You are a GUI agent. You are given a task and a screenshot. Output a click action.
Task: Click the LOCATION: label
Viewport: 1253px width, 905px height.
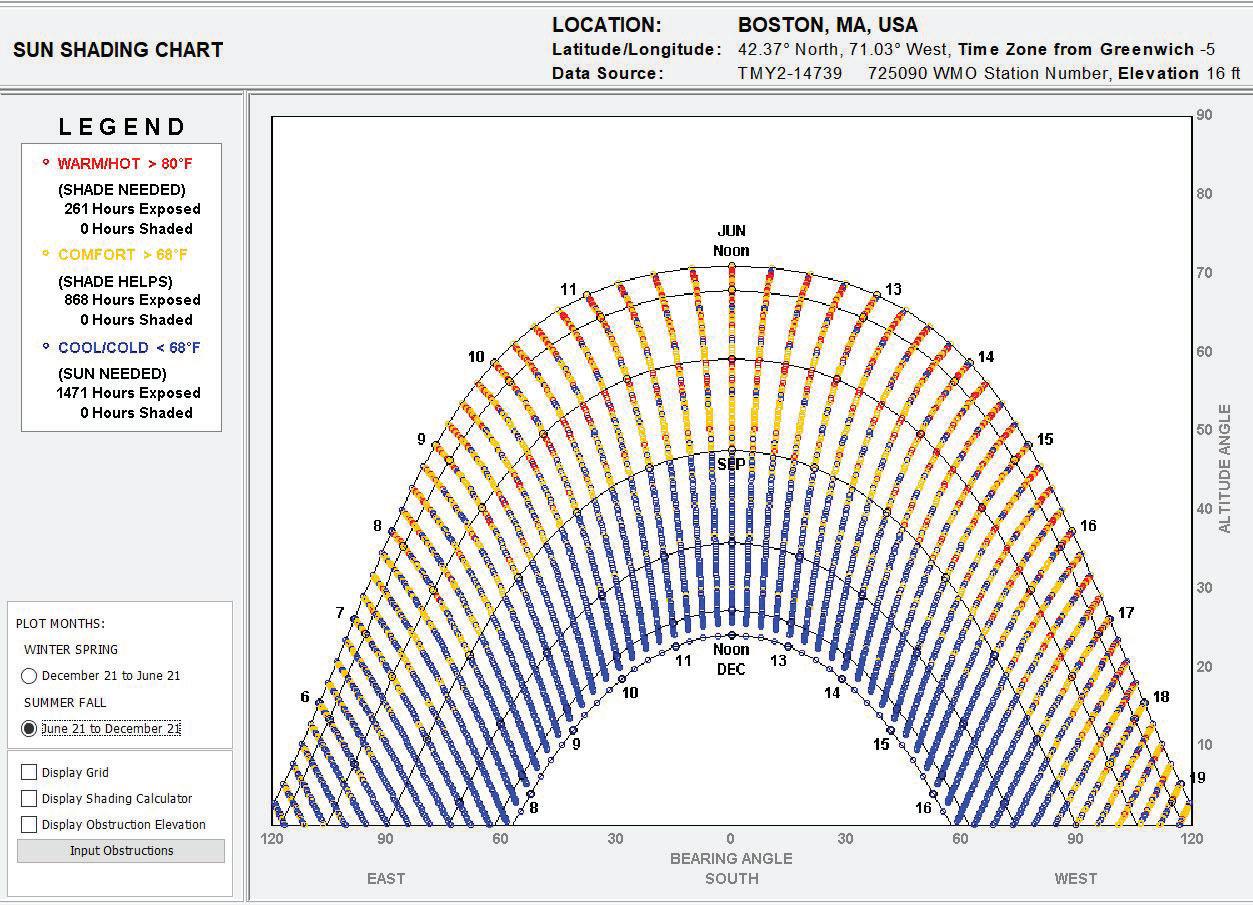(607, 25)
